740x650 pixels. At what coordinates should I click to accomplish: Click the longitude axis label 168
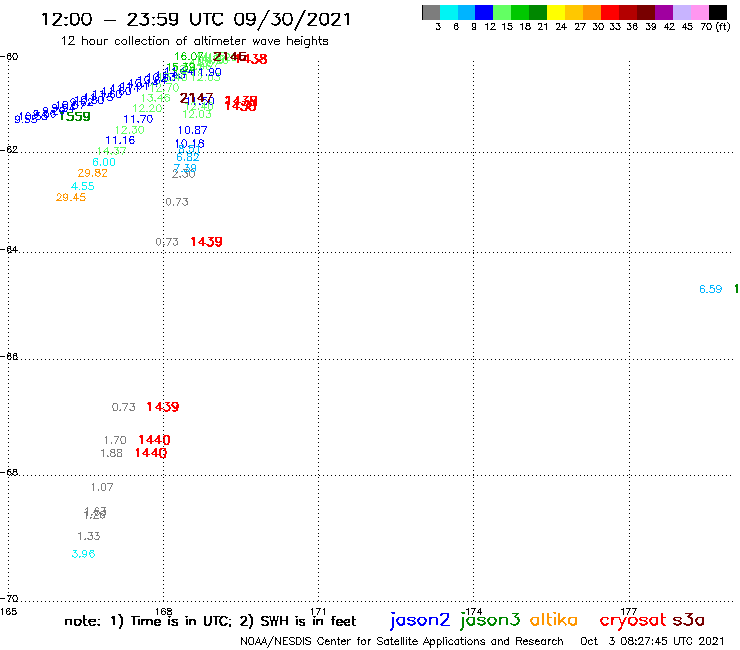(164, 611)
